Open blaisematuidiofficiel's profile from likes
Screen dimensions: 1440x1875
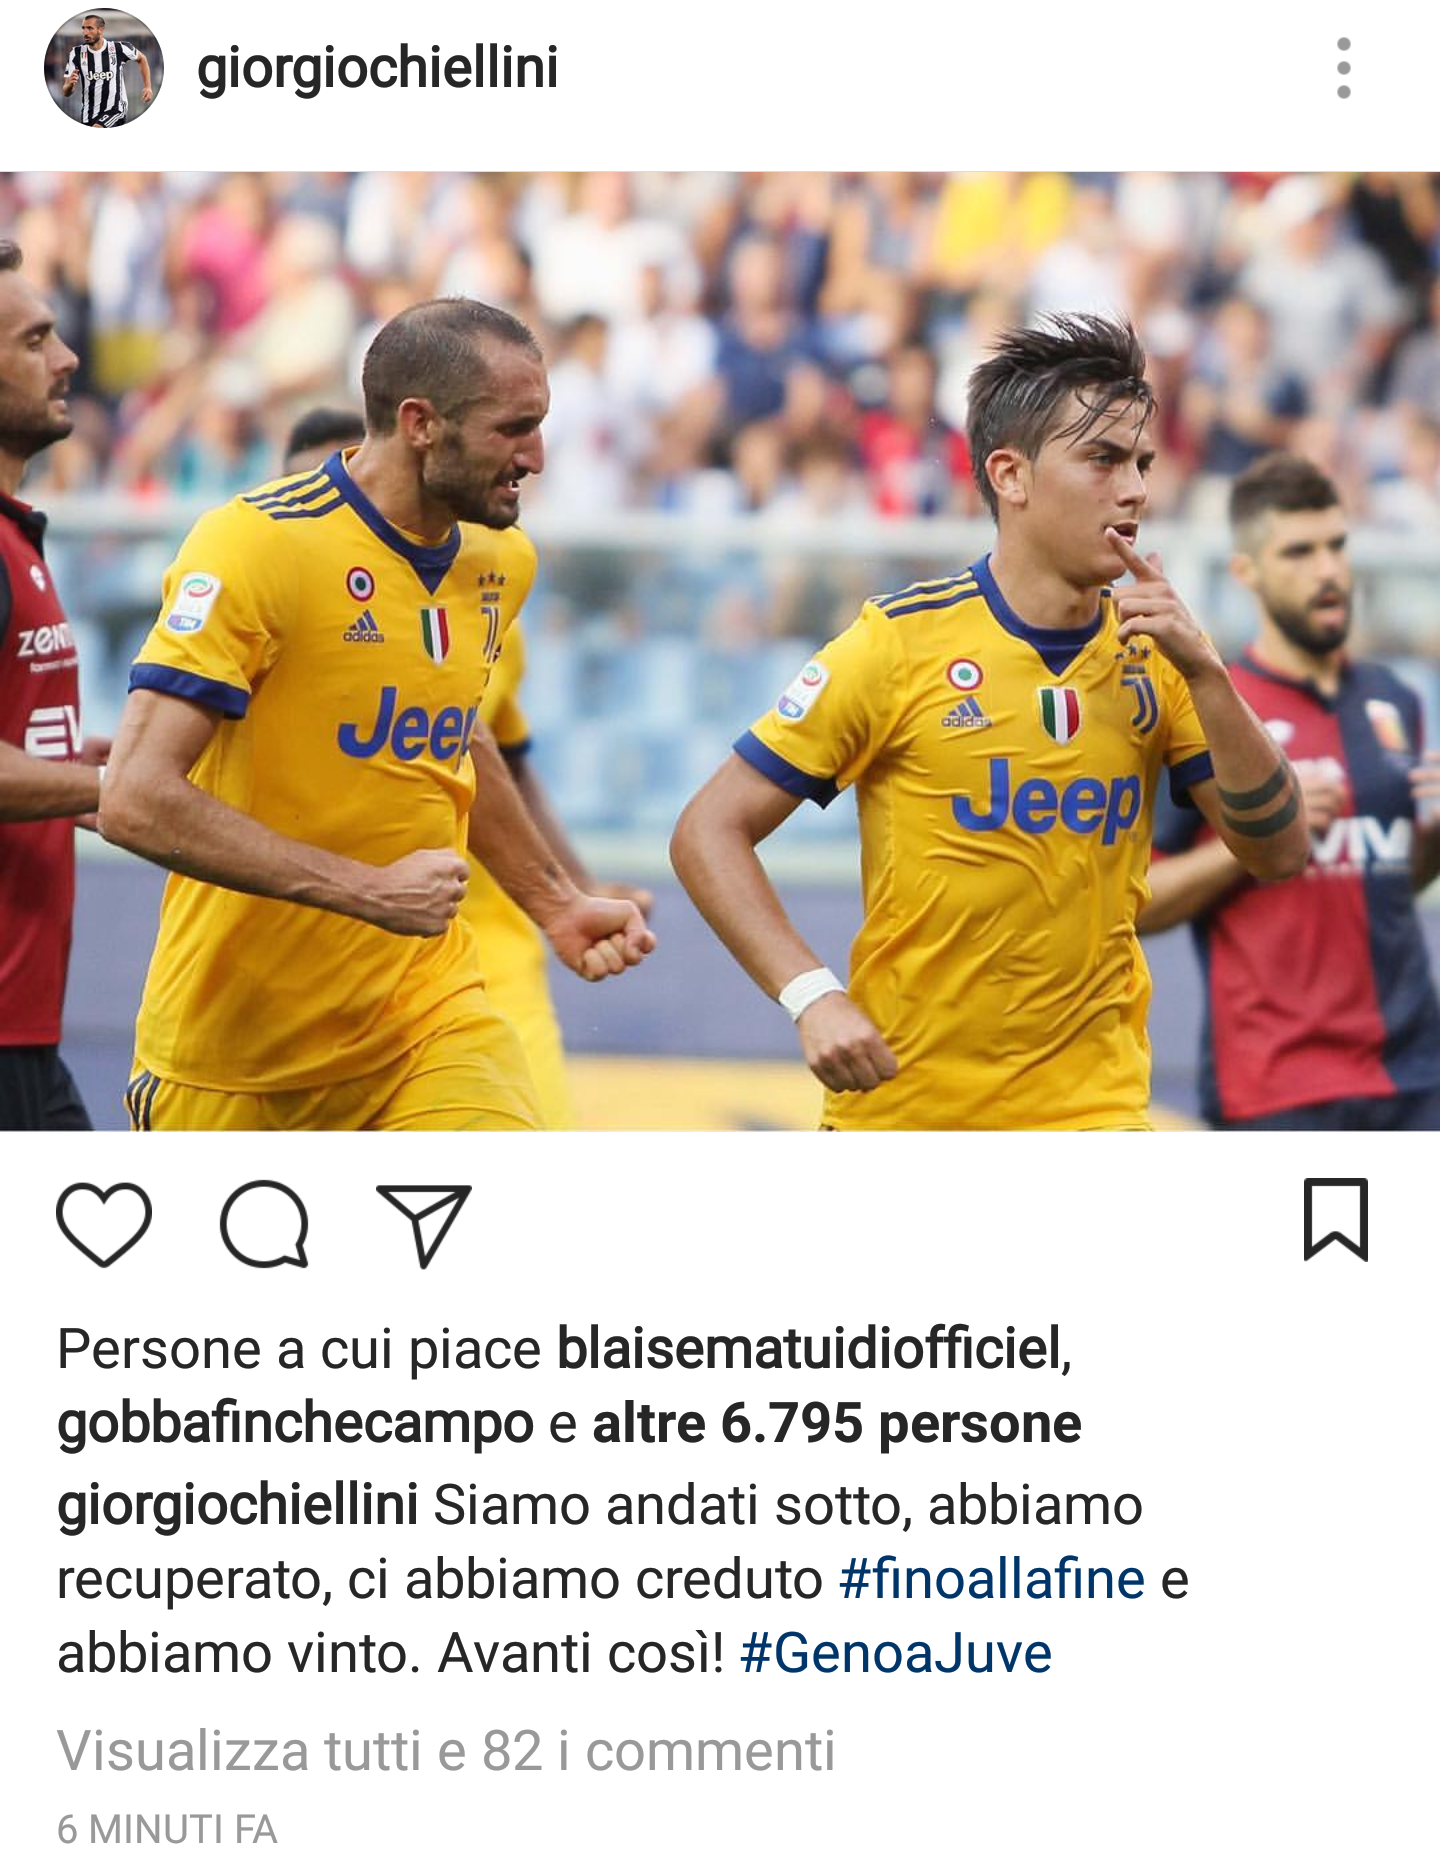pyautogui.click(x=809, y=1349)
